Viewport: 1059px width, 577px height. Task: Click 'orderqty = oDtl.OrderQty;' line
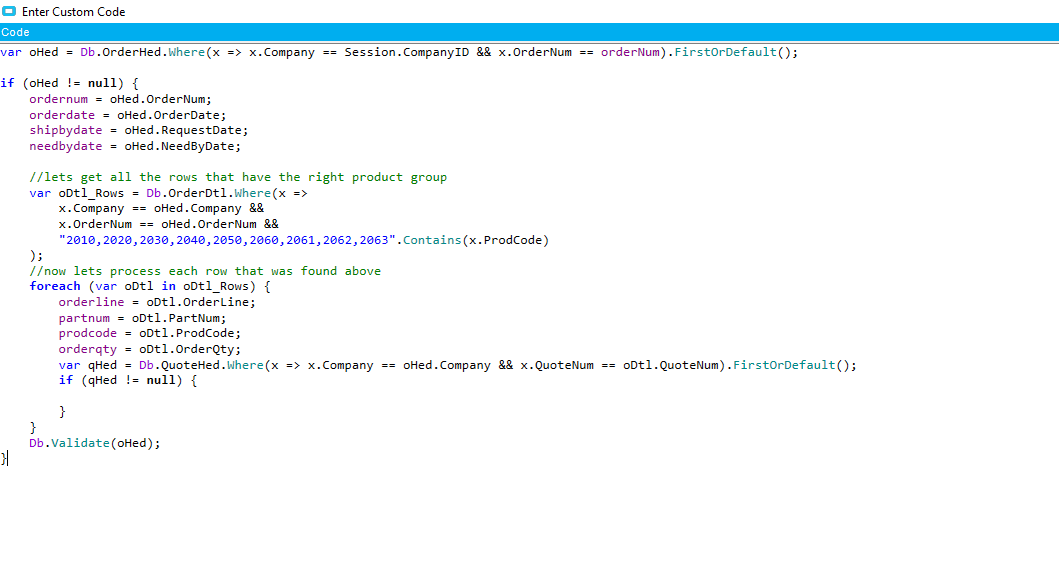coord(149,350)
